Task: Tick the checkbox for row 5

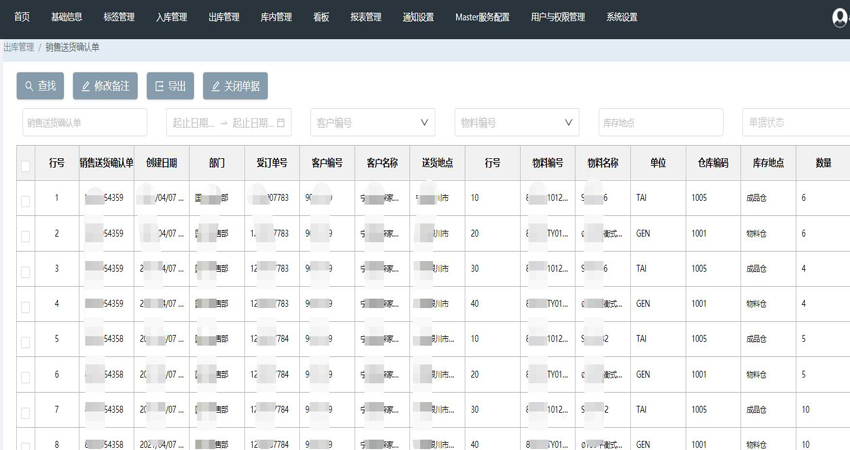Action: pos(26,341)
